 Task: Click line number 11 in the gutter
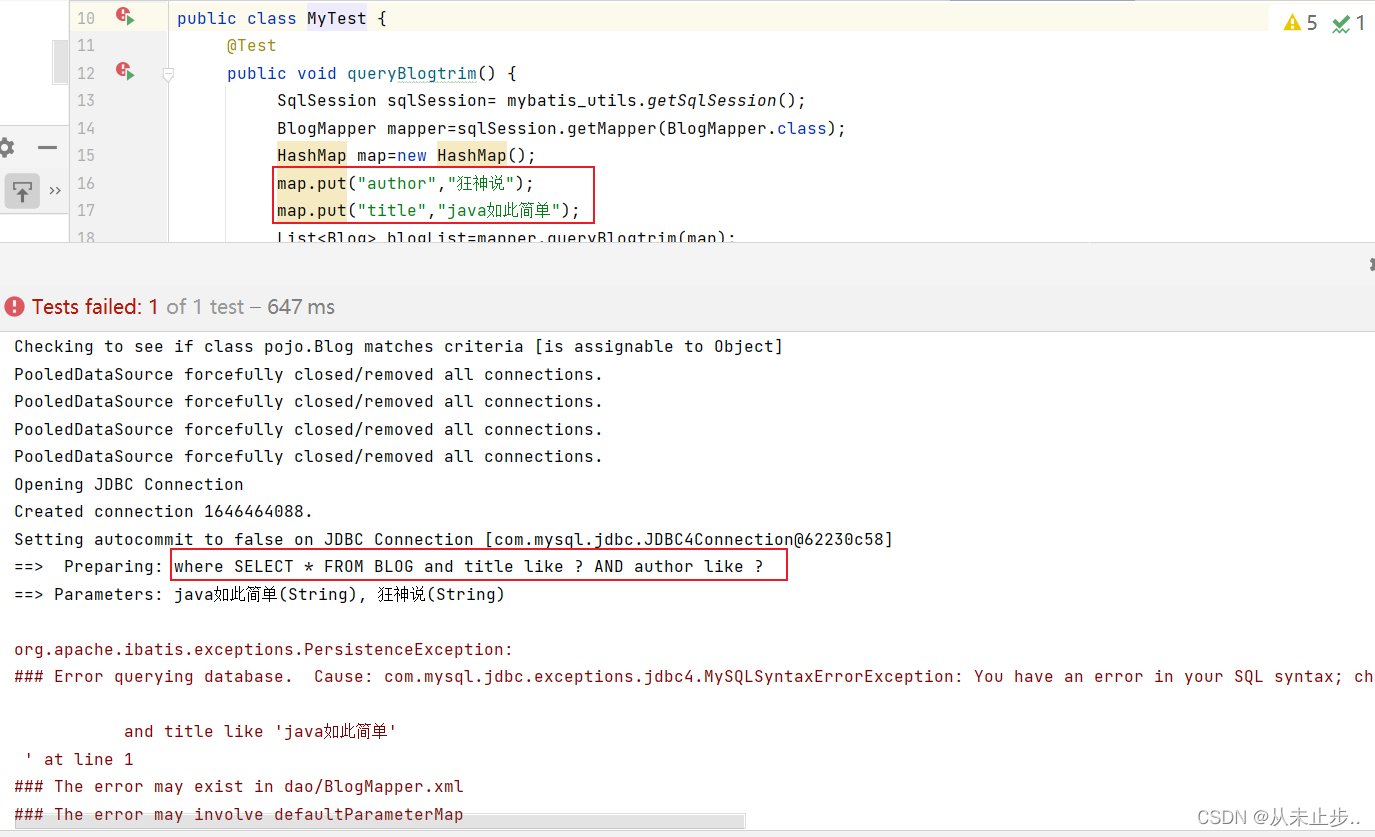coord(86,45)
